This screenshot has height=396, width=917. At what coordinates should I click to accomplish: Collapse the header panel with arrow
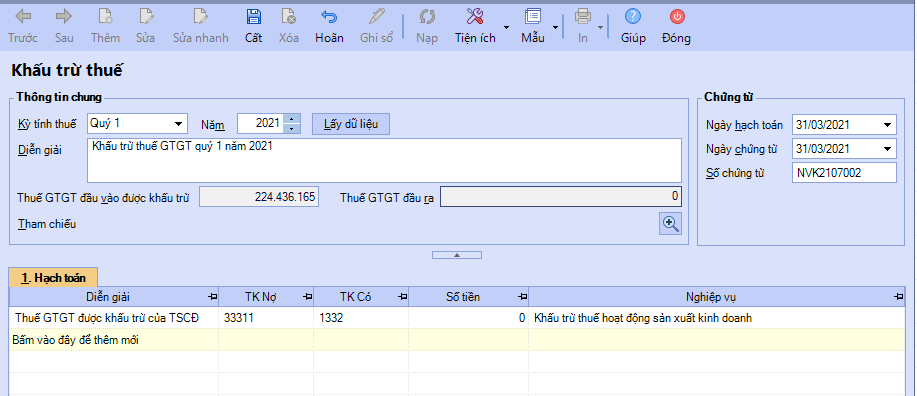457,255
